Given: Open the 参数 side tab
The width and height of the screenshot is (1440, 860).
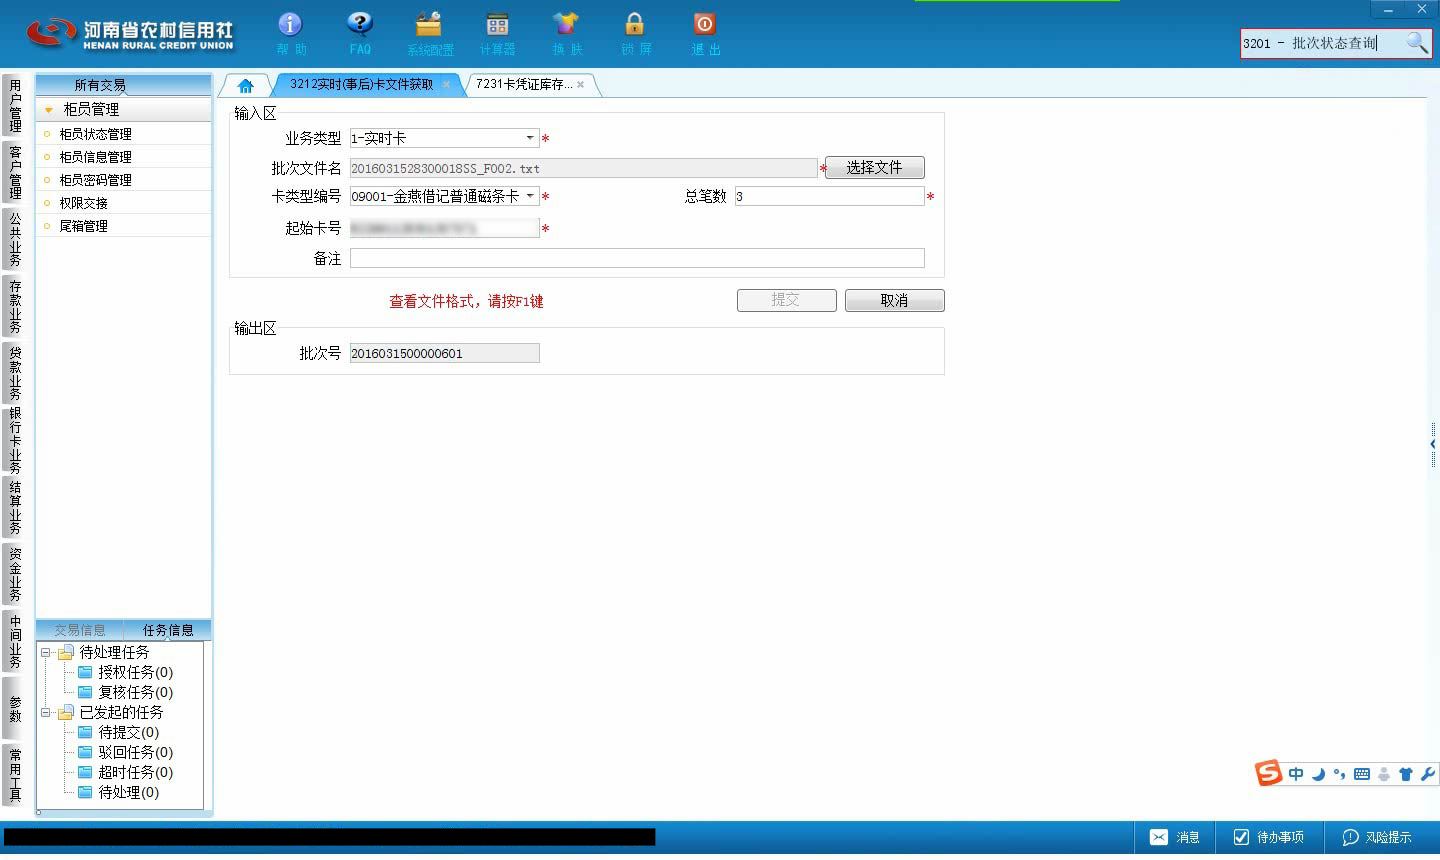Looking at the screenshot, I should tap(15, 708).
